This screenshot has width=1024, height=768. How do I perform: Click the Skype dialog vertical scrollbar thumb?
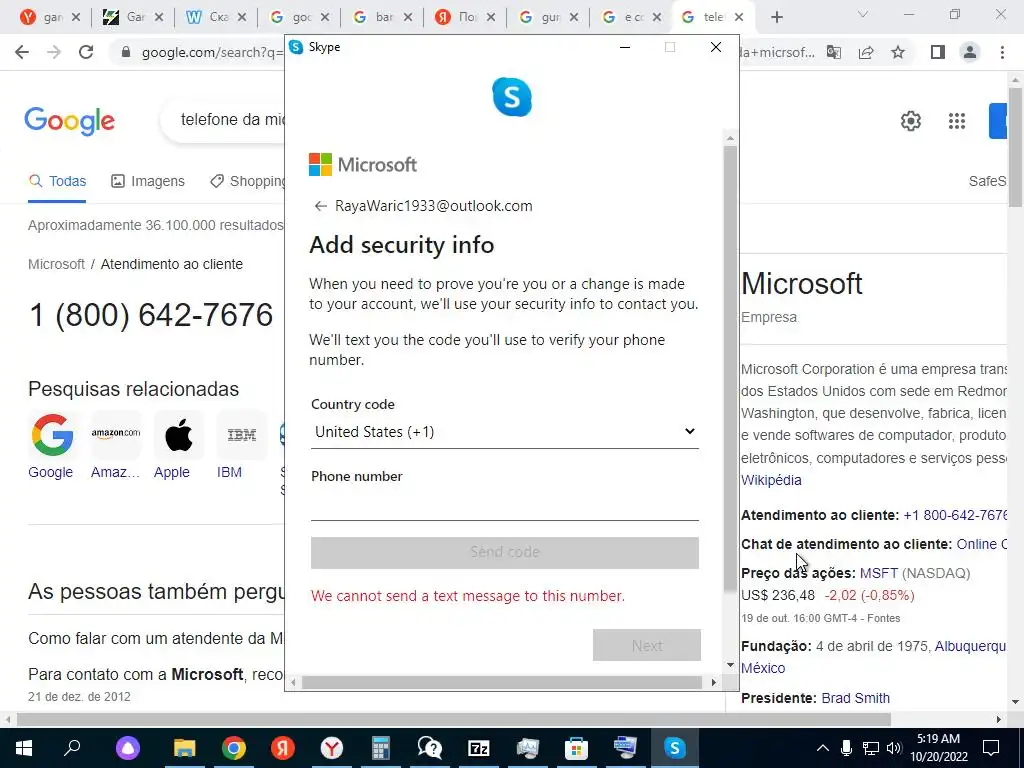pos(730,369)
